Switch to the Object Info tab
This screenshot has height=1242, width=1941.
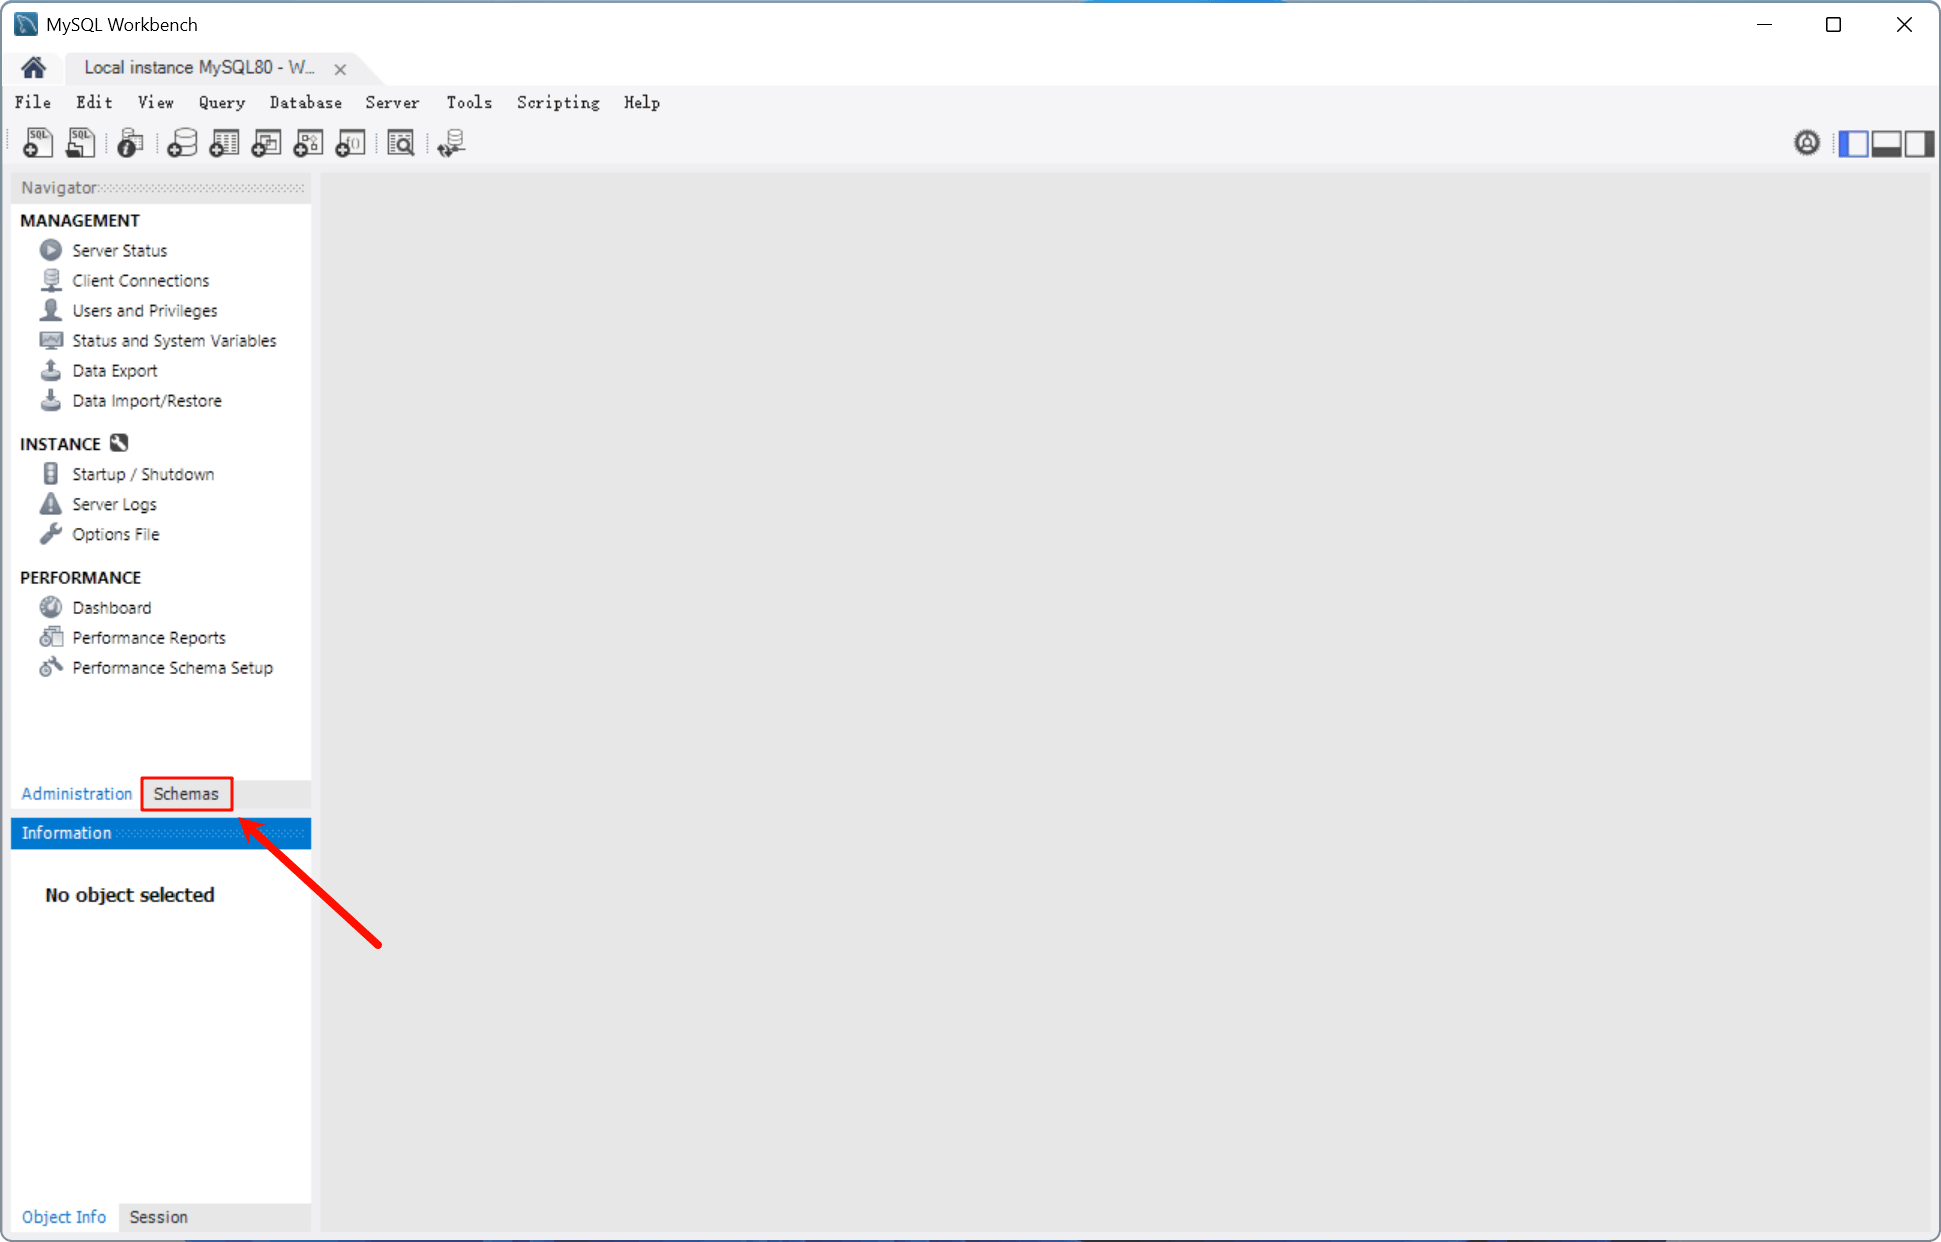click(x=64, y=1217)
